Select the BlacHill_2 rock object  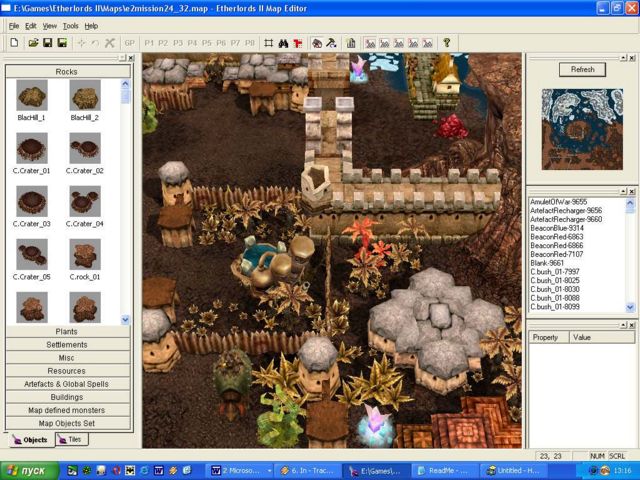[85, 96]
